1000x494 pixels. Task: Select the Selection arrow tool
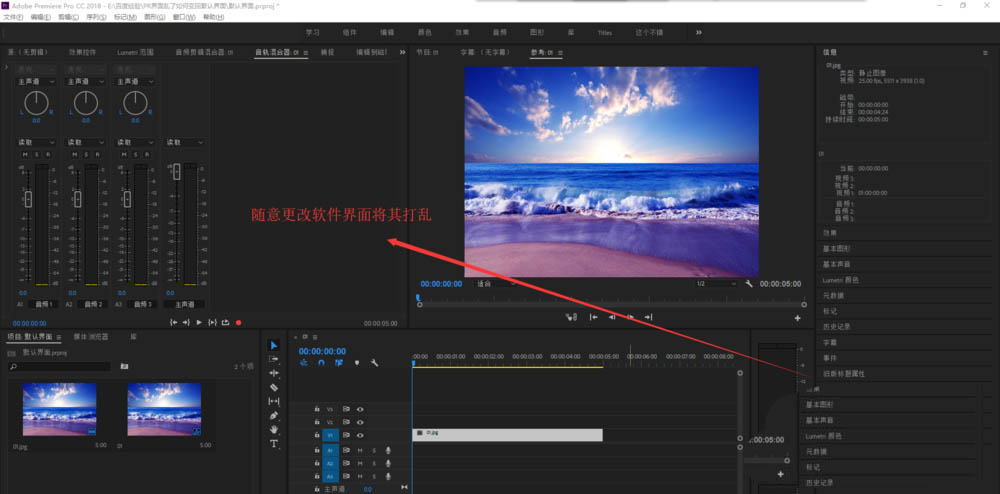pyautogui.click(x=274, y=345)
